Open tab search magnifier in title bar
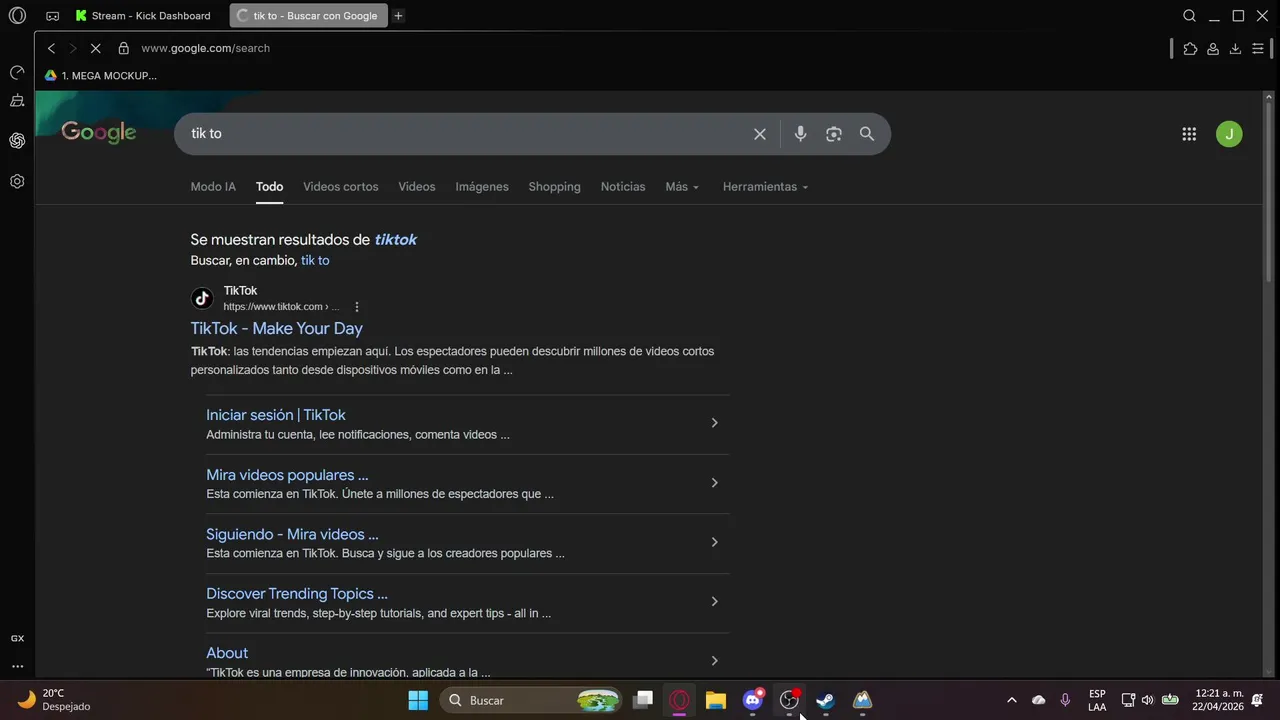This screenshot has height=720, width=1280. coord(1190,16)
